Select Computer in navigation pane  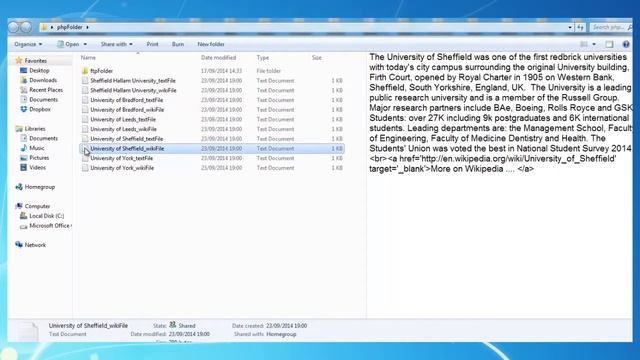click(x=37, y=206)
